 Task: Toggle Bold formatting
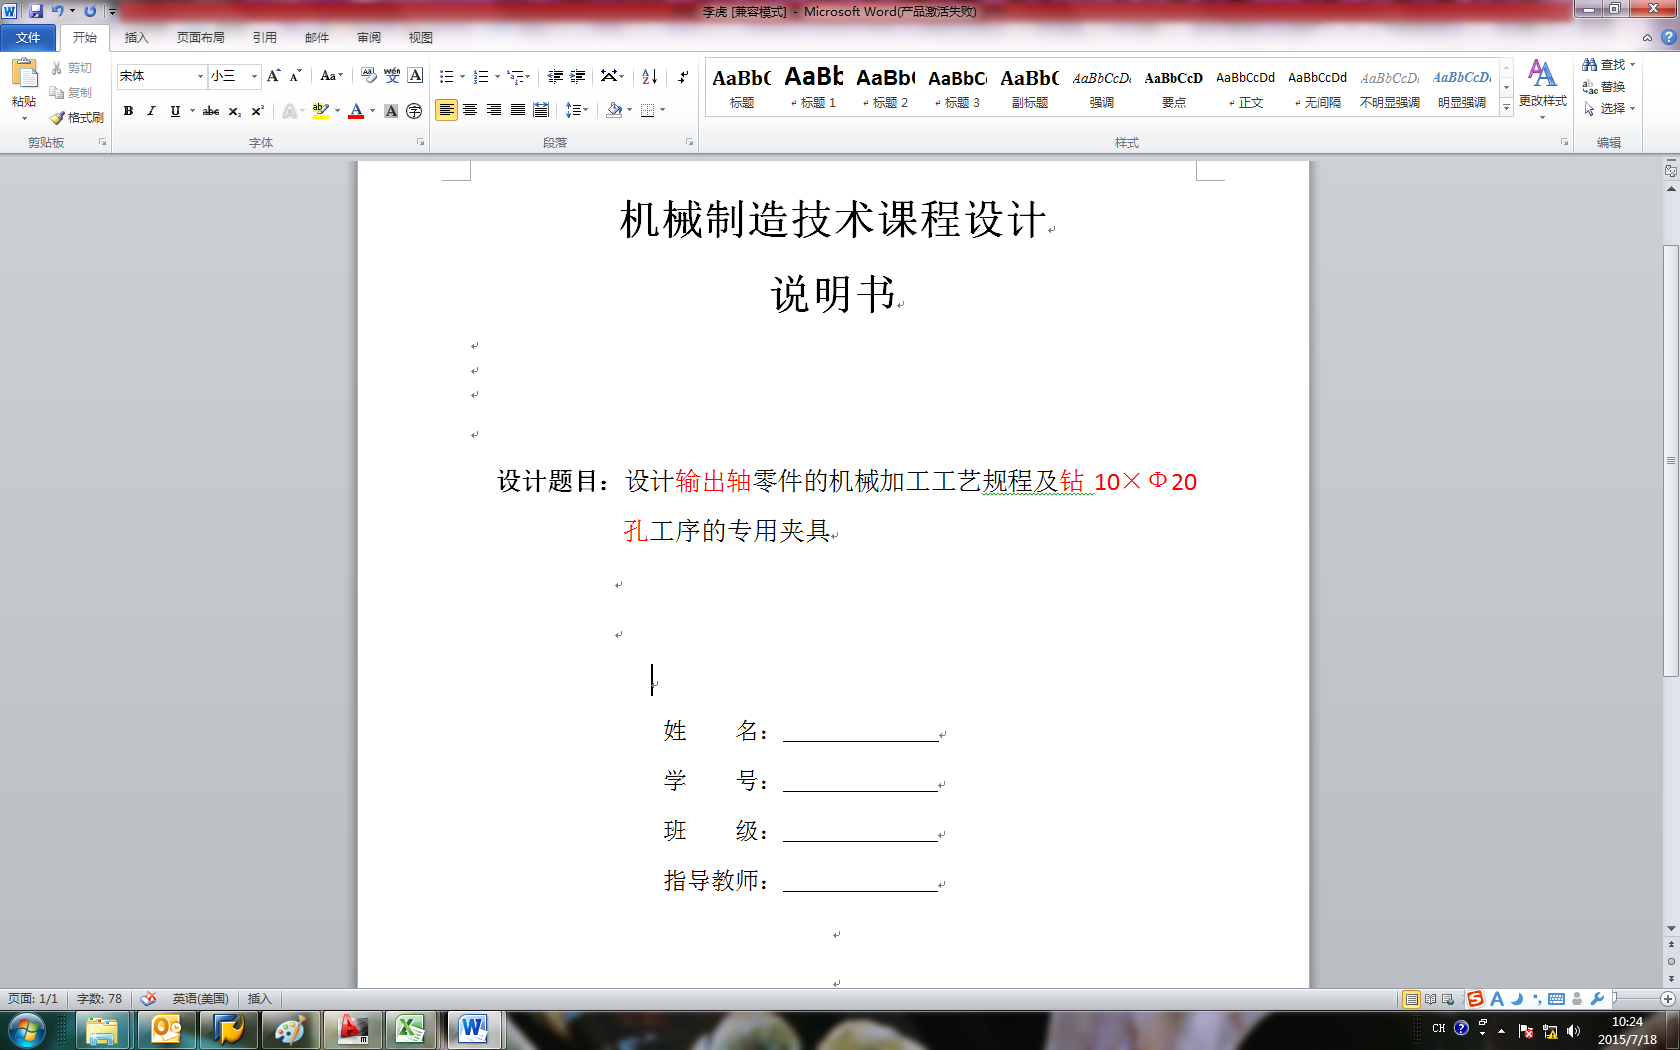click(128, 111)
